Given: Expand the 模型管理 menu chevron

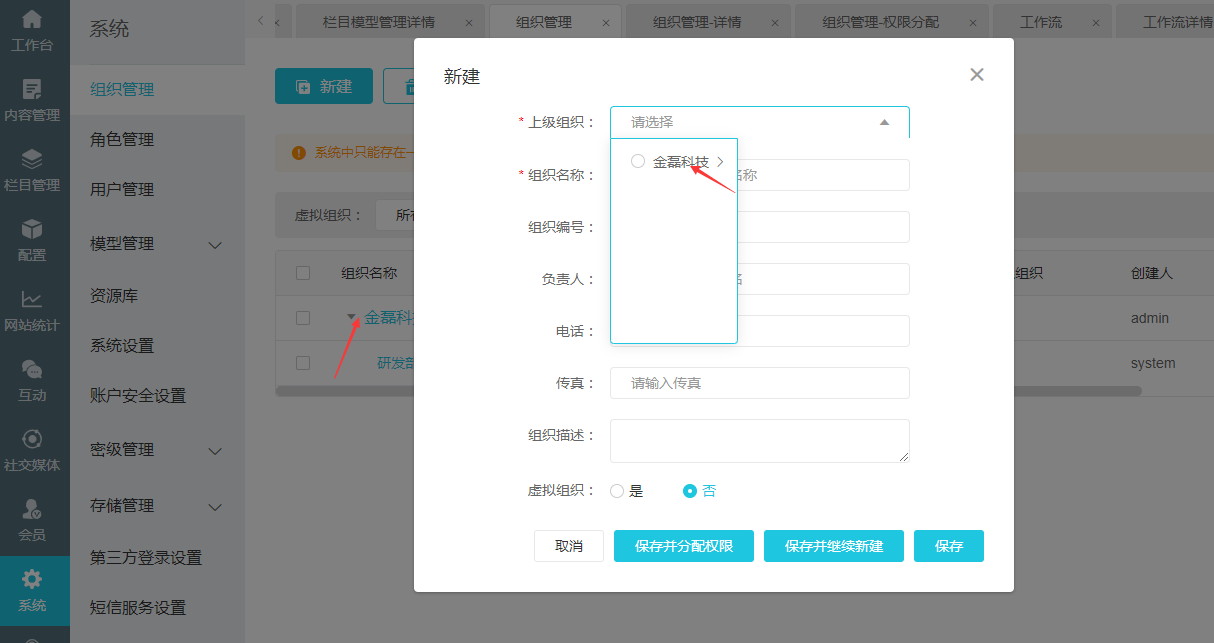Looking at the screenshot, I should coord(215,245).
